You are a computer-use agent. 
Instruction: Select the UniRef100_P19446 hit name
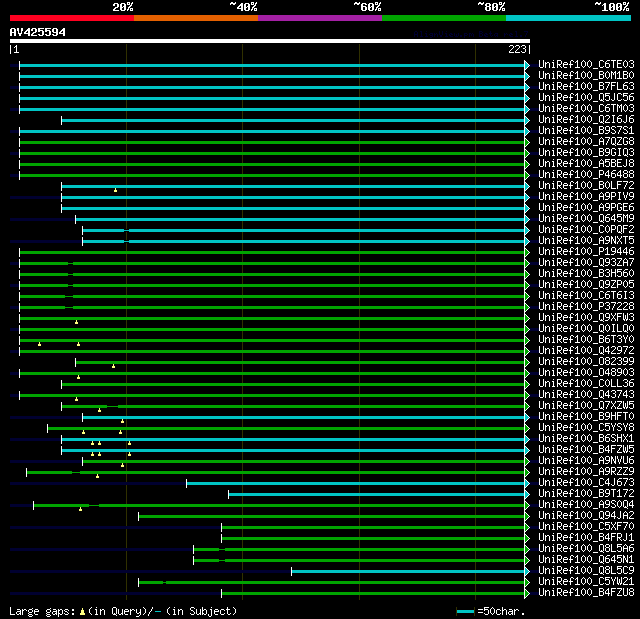(x=586, y=252)
